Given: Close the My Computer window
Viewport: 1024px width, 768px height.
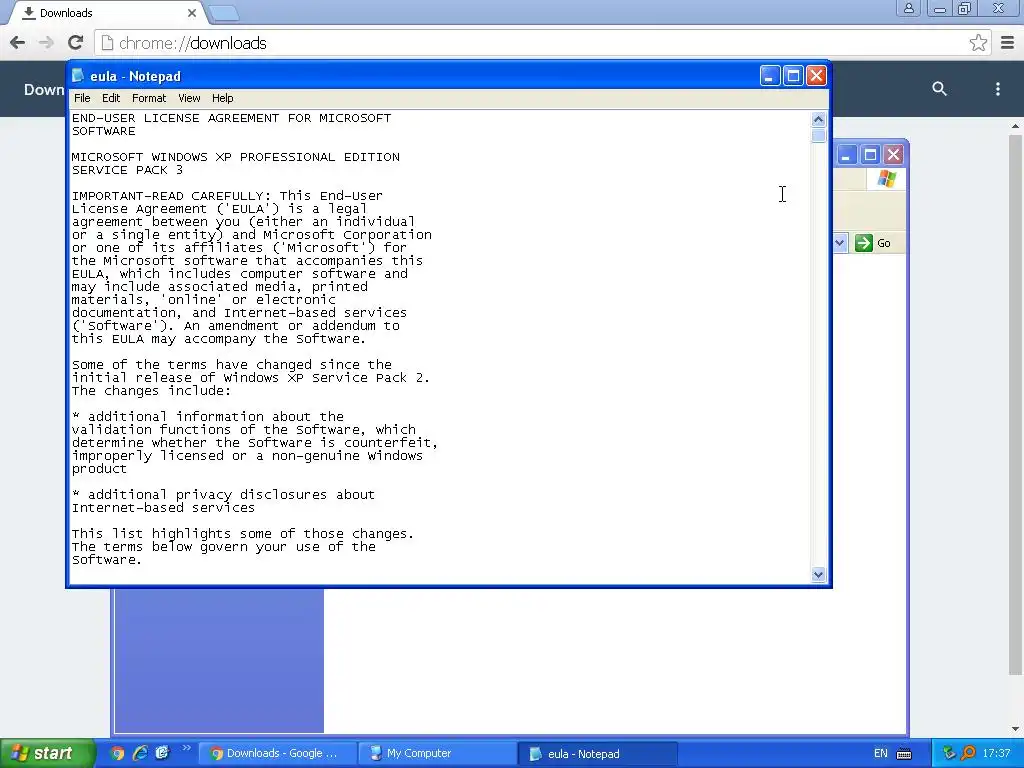Looking at the screenshot, I should 893,155.
